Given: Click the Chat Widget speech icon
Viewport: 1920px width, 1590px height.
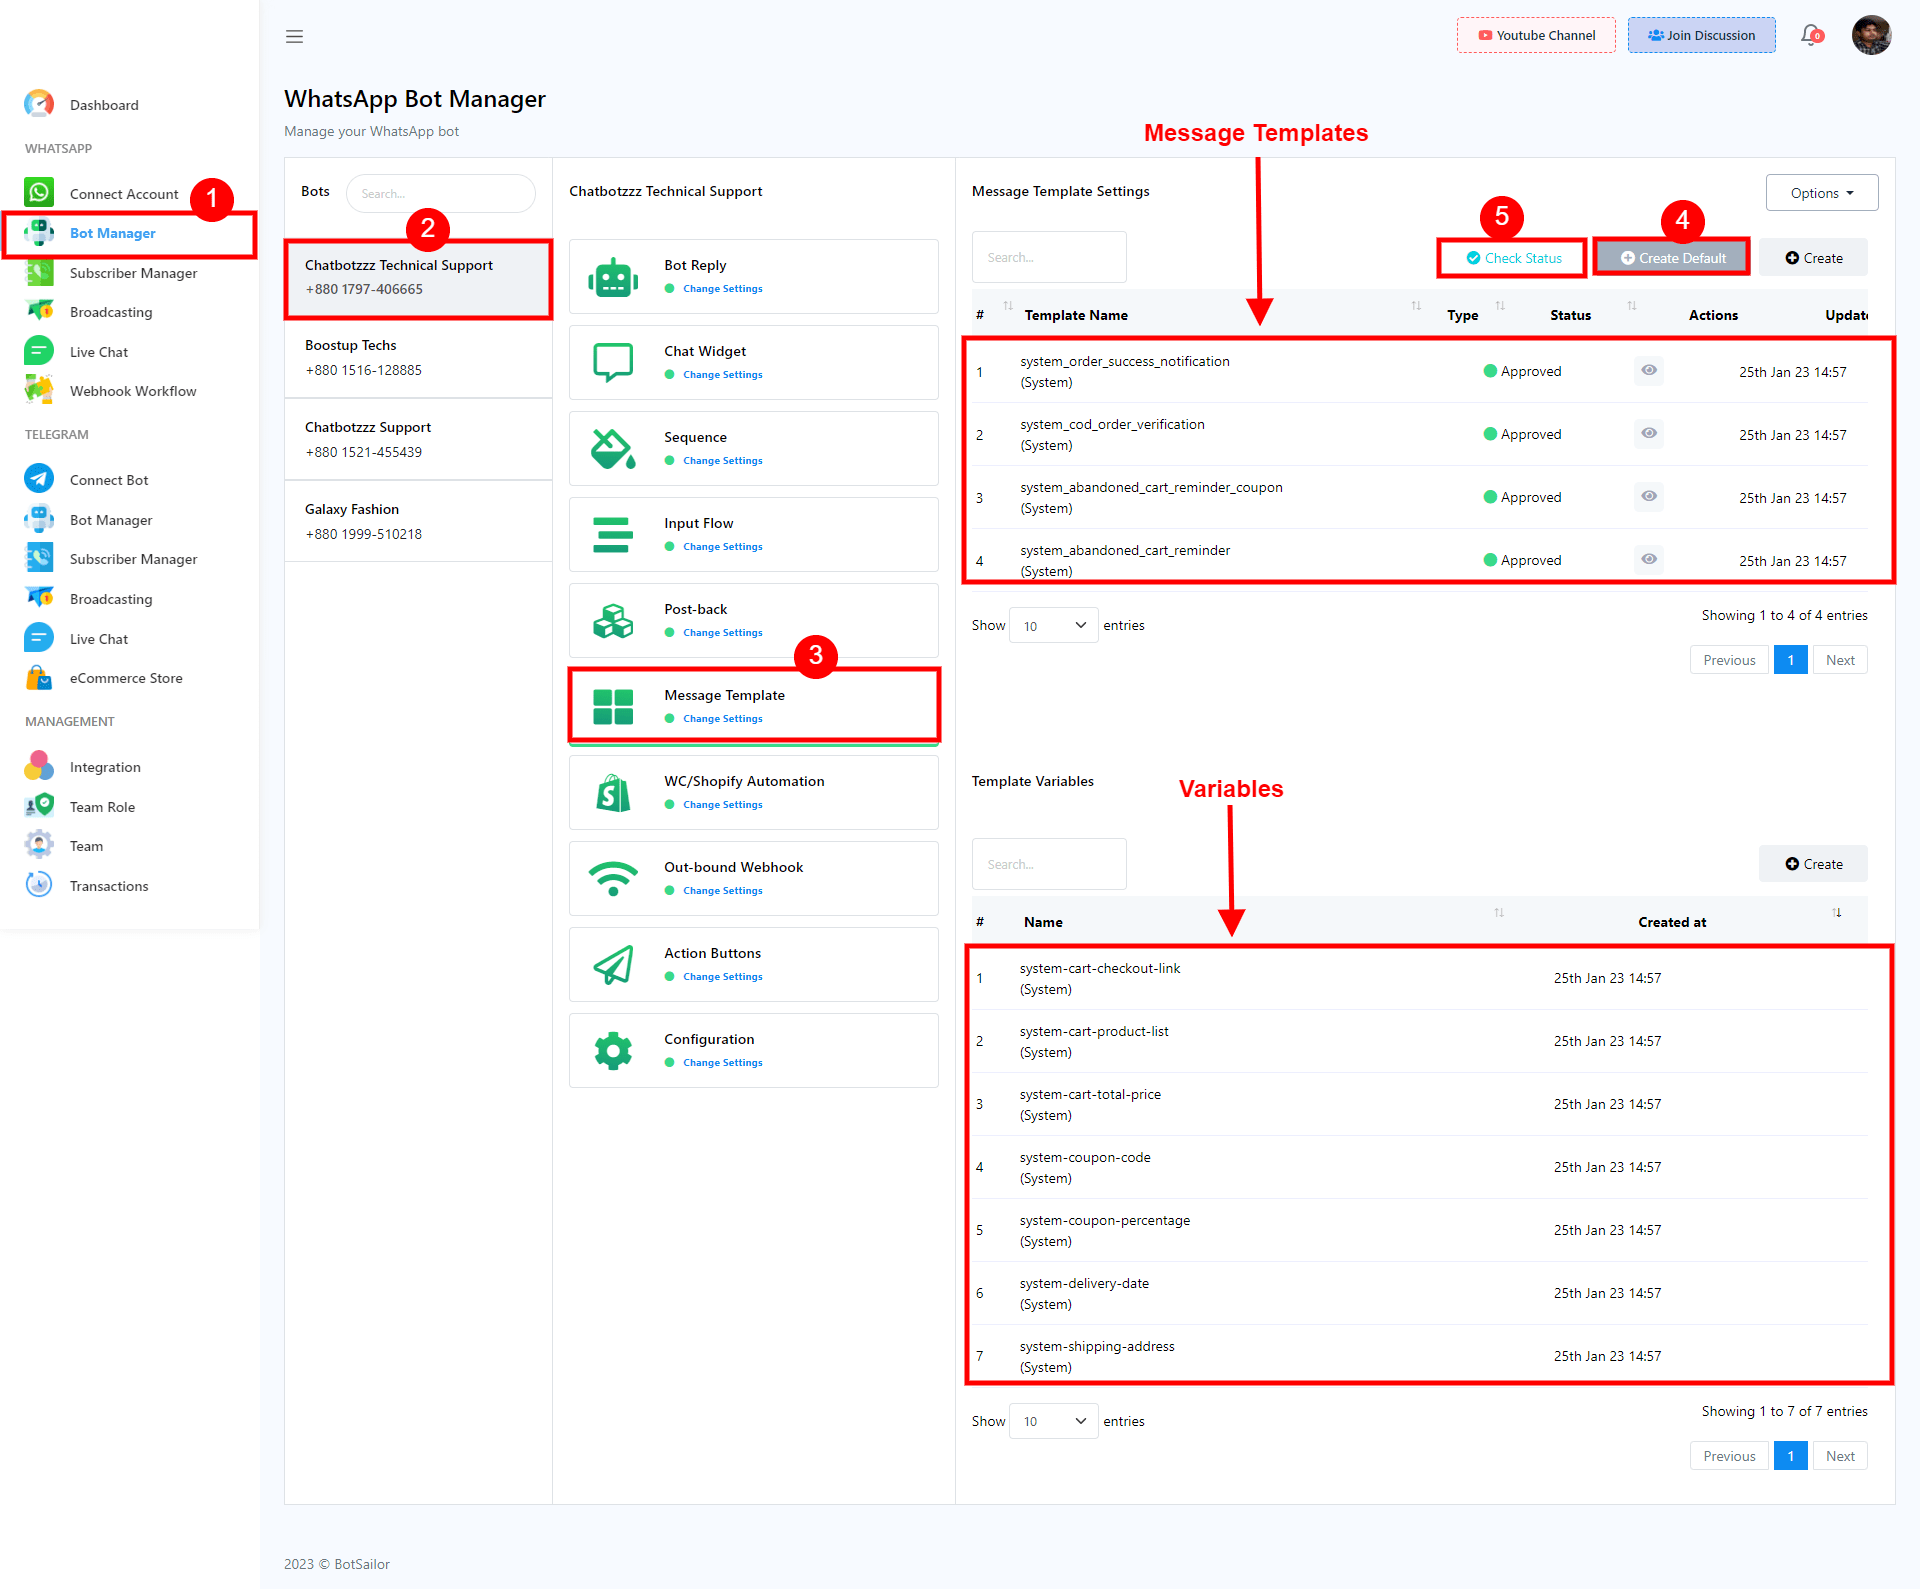Looking at the screenshot, I should coord(613,362).
